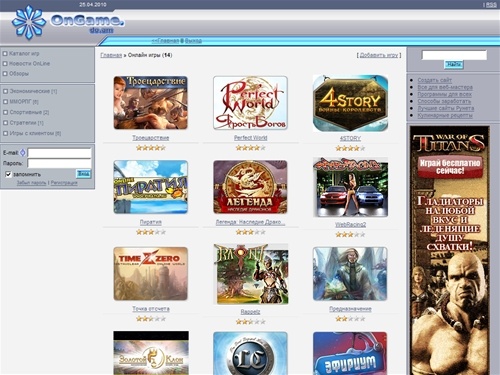
Task: Open Каталог игр menu item
Action: (24, 53)
